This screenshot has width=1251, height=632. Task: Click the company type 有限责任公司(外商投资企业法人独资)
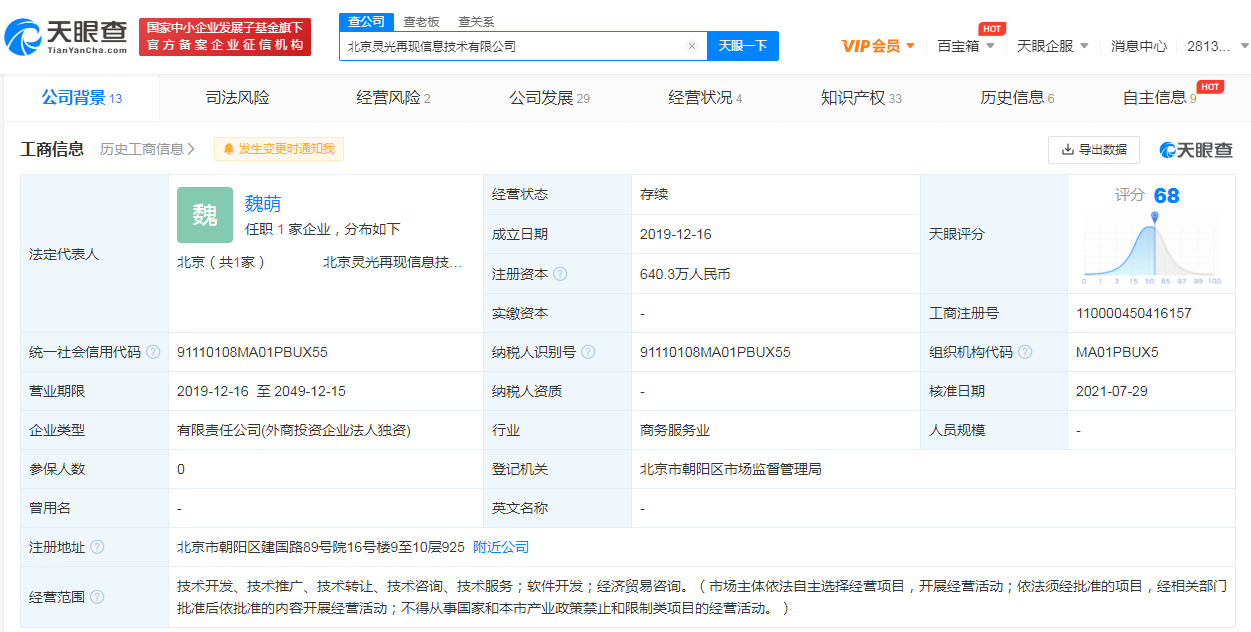point(294,431)
